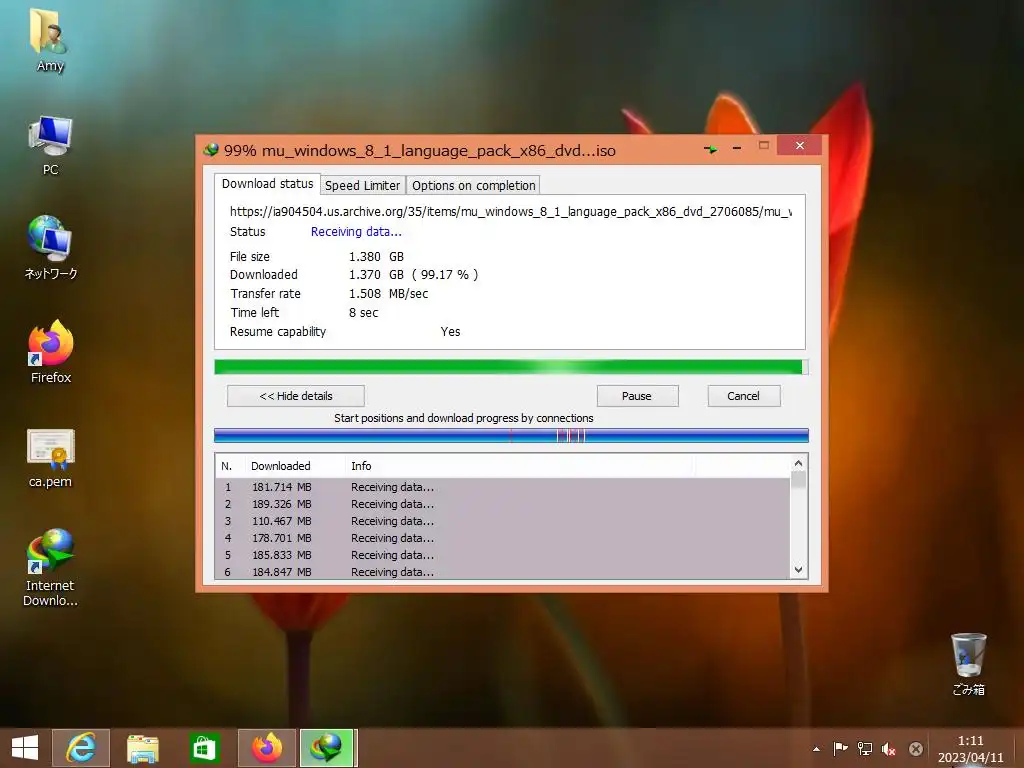Image resolution: width=1024 pixels, height=768 pixels.
Task: Click the Resume capability Yes value
Action: click(450, 332)
